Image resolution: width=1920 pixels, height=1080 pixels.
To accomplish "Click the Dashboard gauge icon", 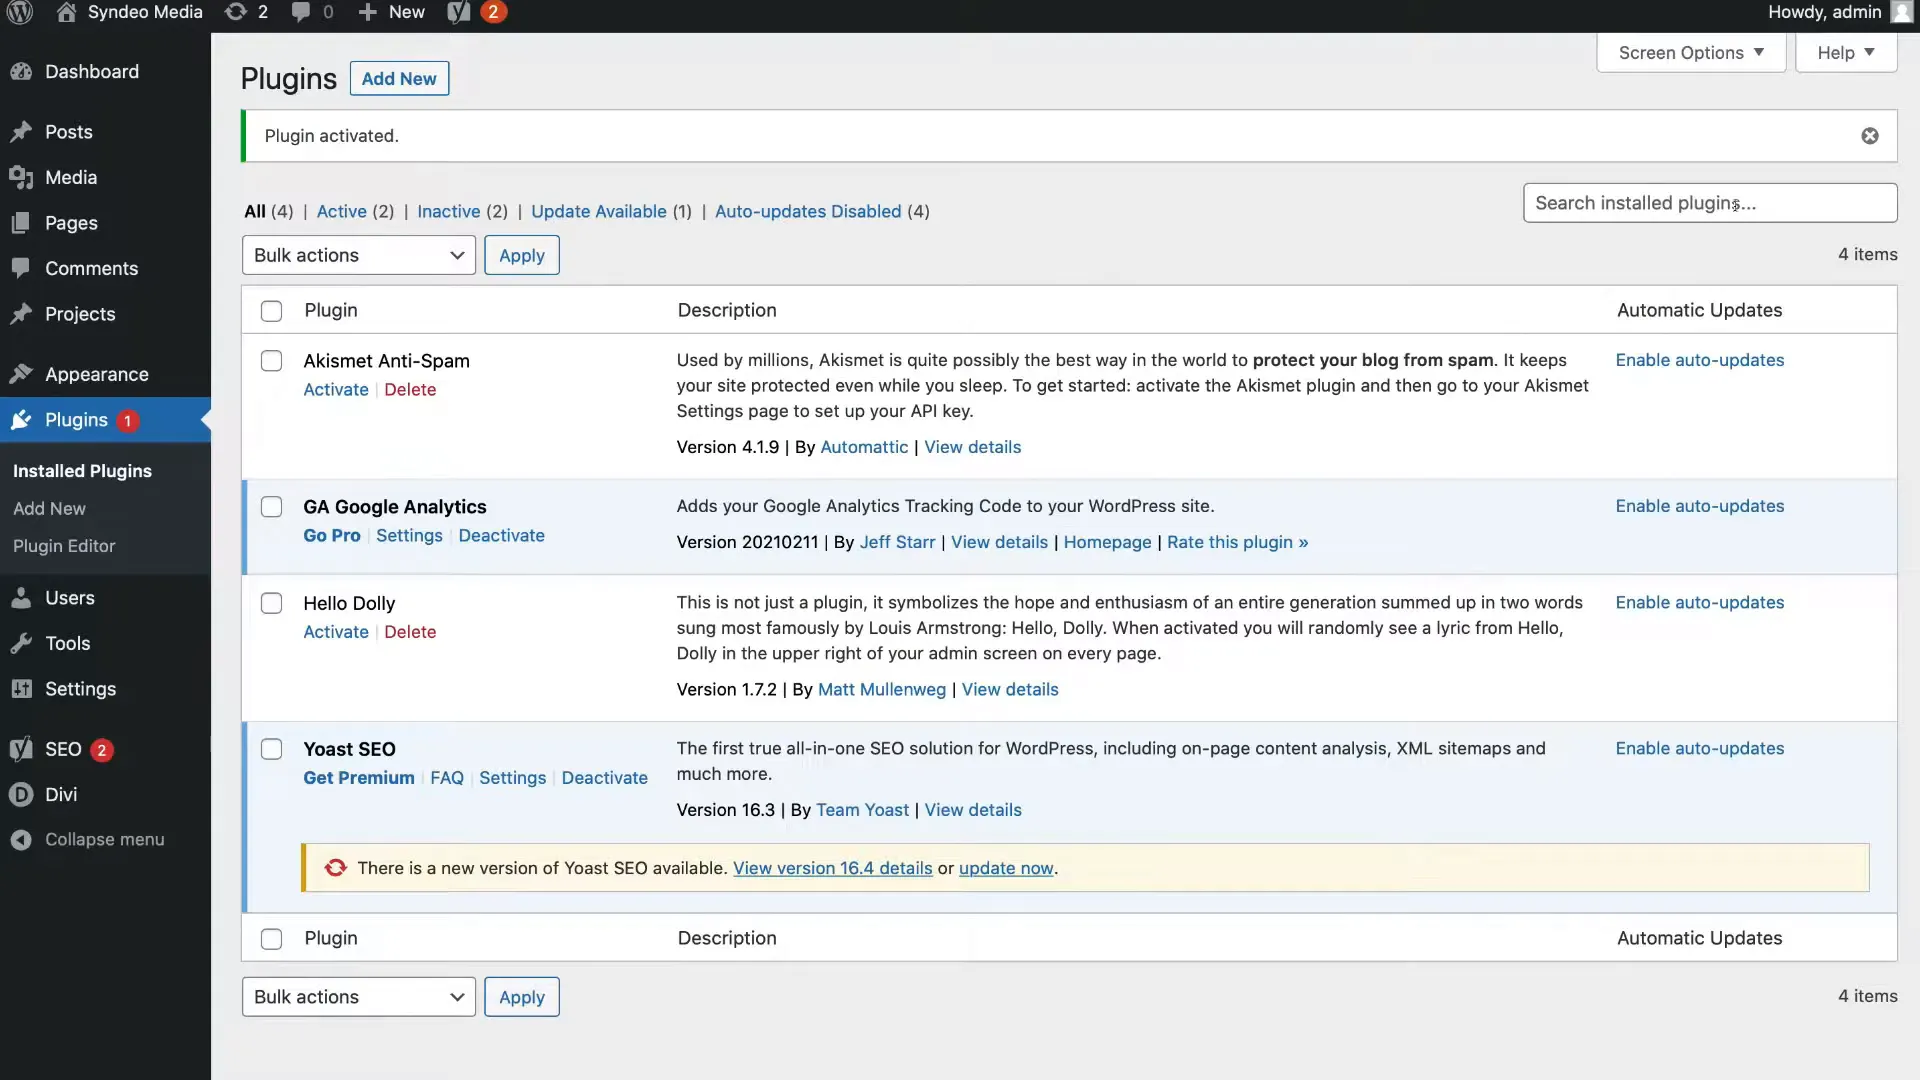I will 21,72.
